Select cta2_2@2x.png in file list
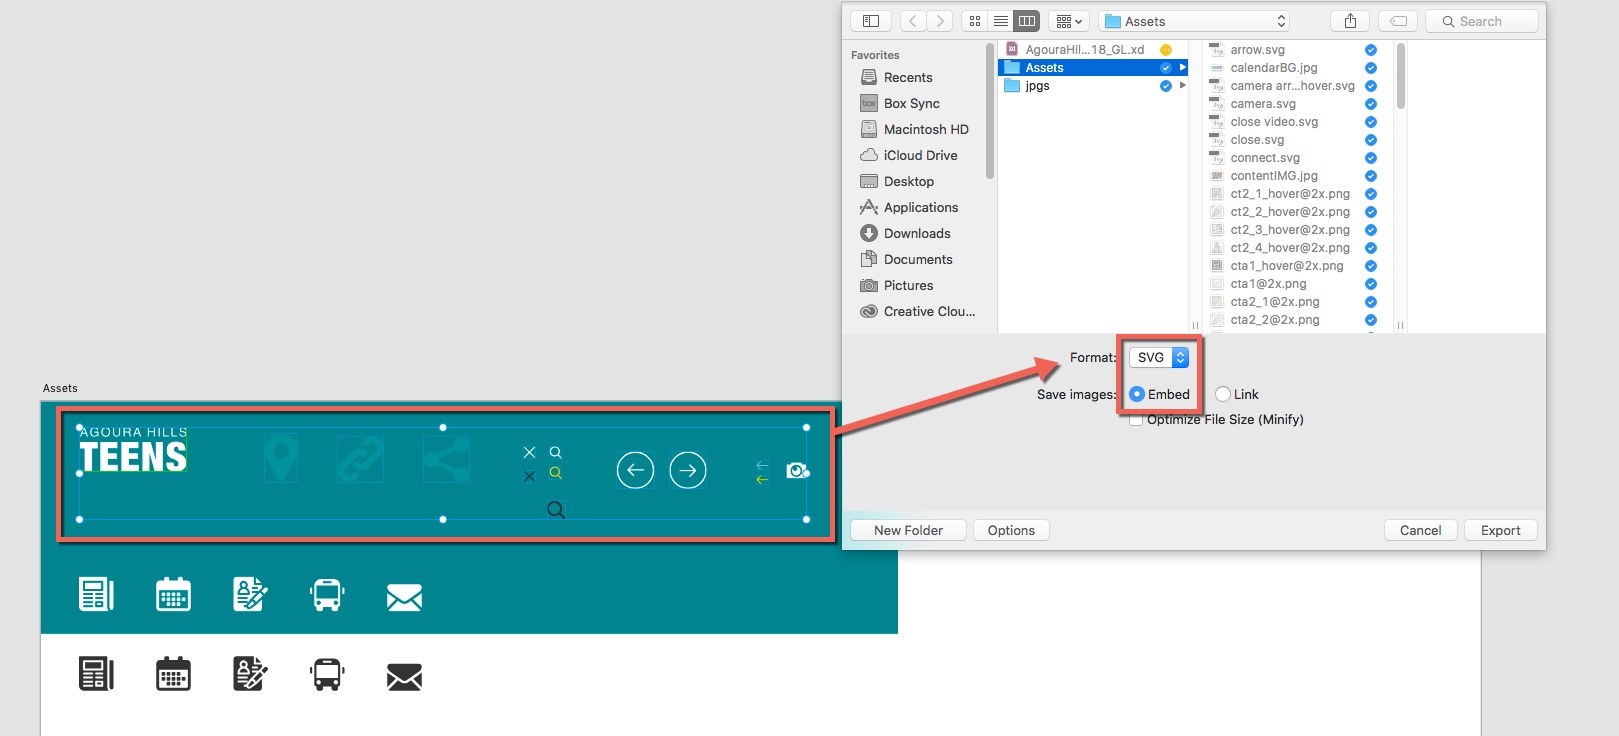Viewport: 1619px width, 736px height. click(x=1274, y=319)
